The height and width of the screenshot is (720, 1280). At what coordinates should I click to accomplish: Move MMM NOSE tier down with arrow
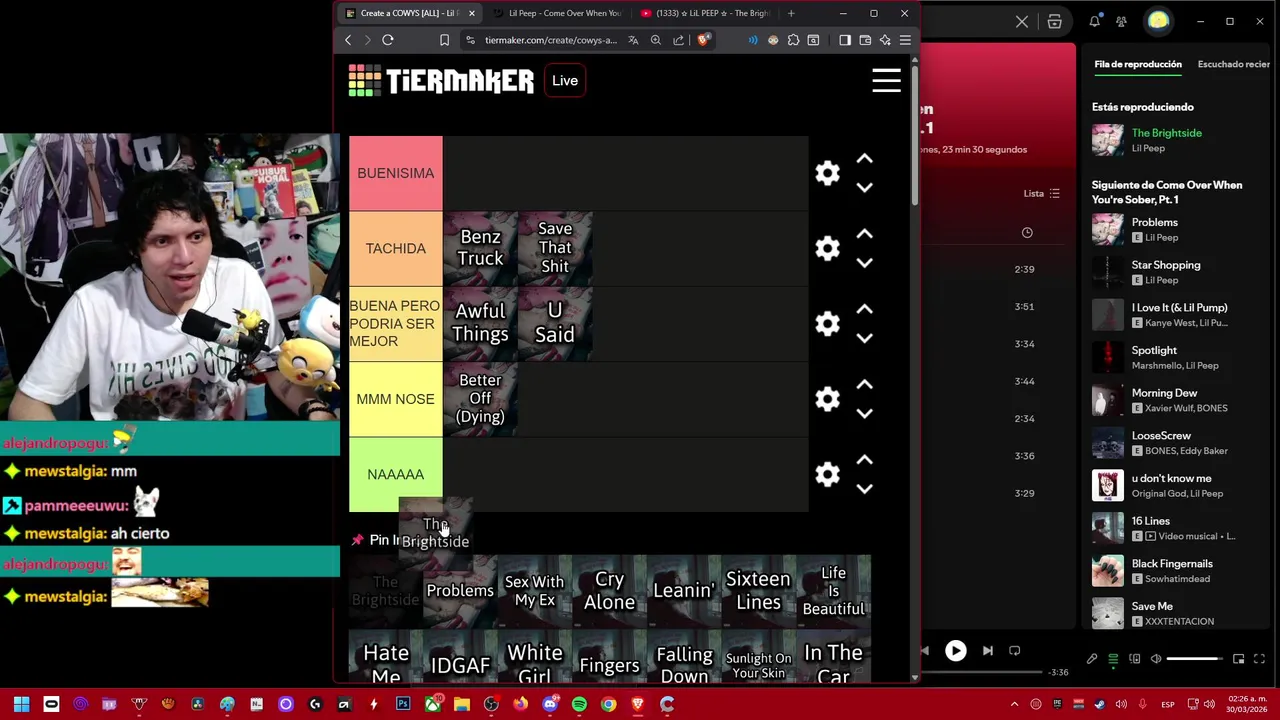pyautogui.click(x=865, y=413)
